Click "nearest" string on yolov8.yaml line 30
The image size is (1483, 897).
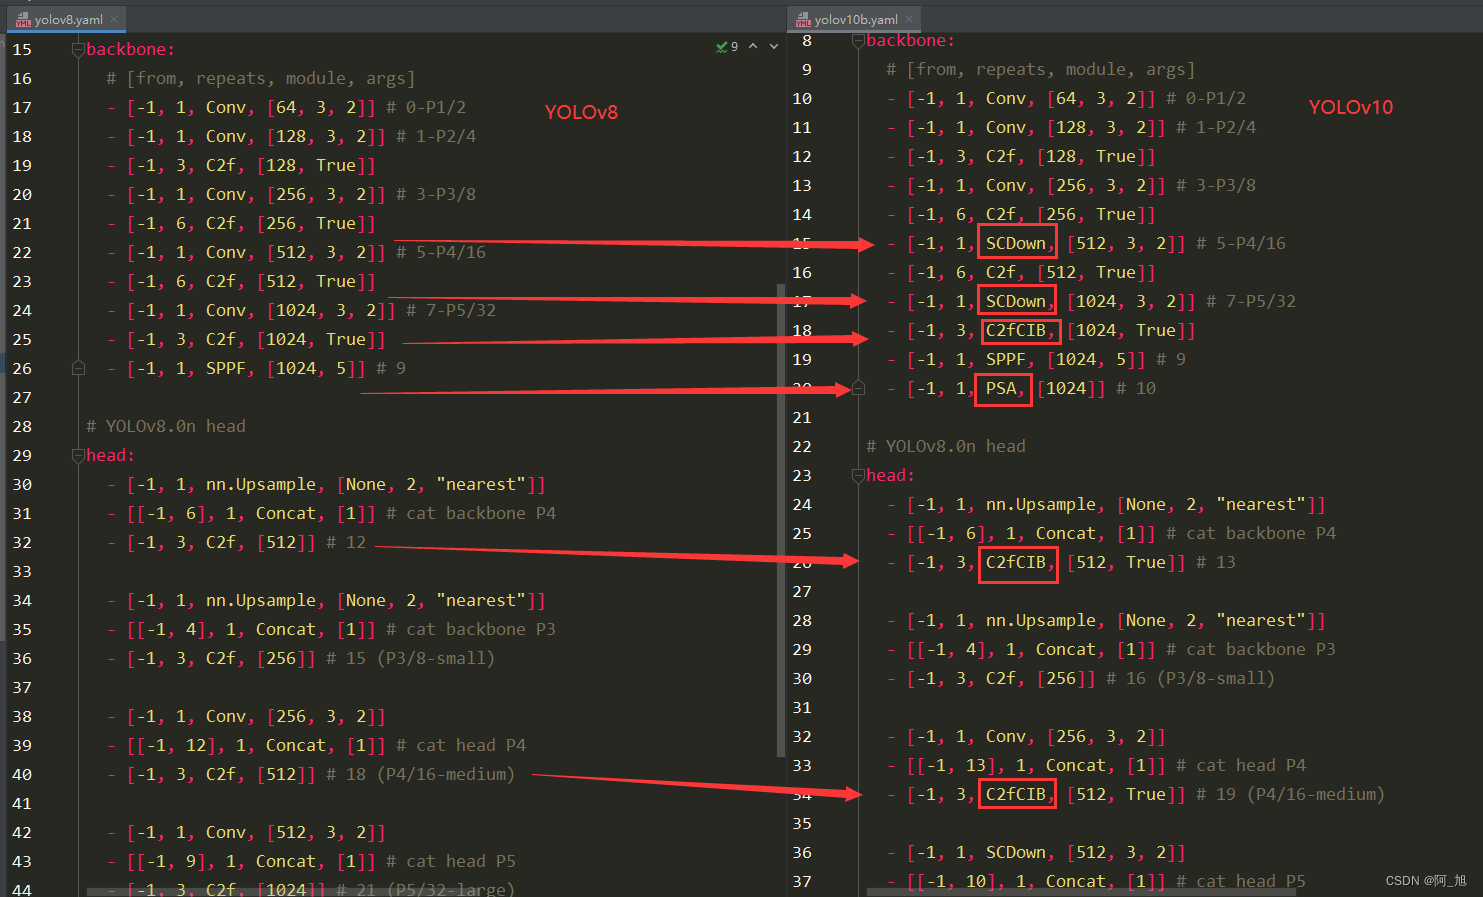(480, 484)
